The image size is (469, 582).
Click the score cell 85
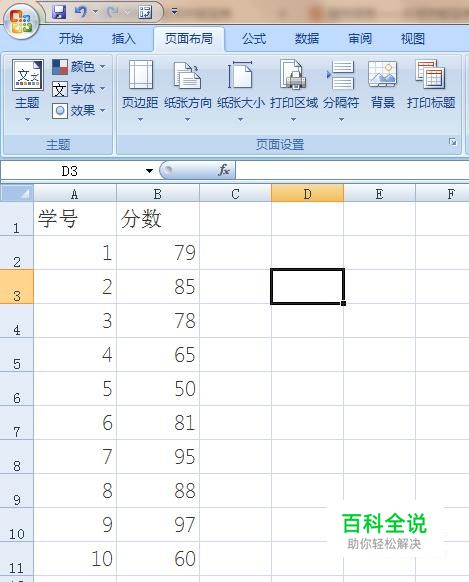tap(158, 287)
